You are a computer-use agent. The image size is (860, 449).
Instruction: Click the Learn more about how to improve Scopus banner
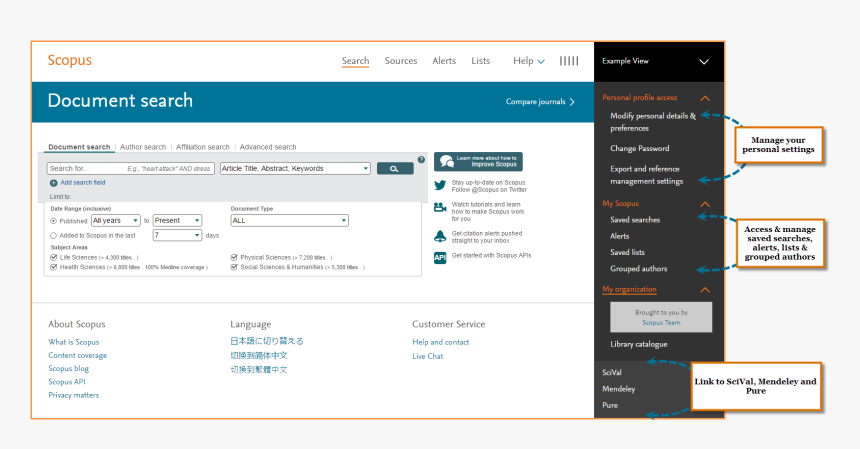(x=478, y=161)
